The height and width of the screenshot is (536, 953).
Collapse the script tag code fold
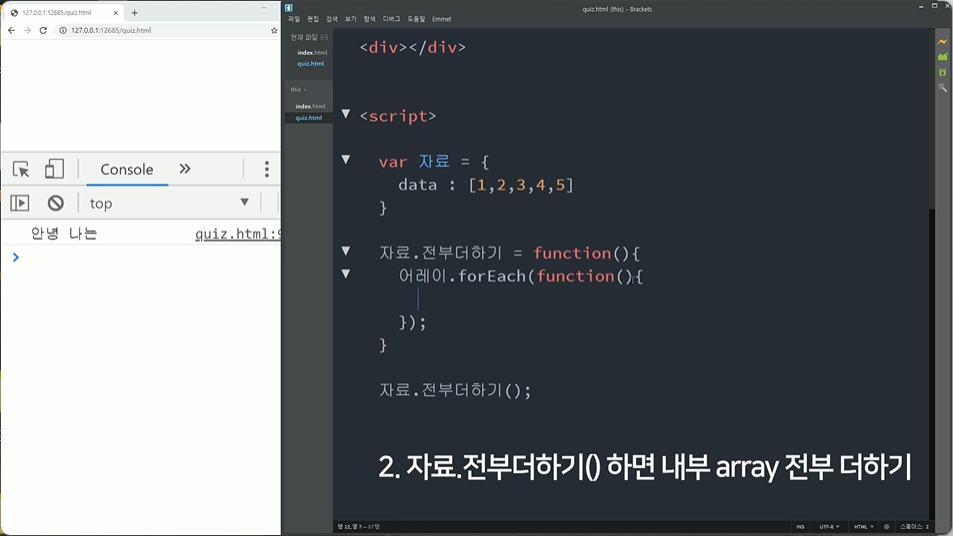click(346, 114)
